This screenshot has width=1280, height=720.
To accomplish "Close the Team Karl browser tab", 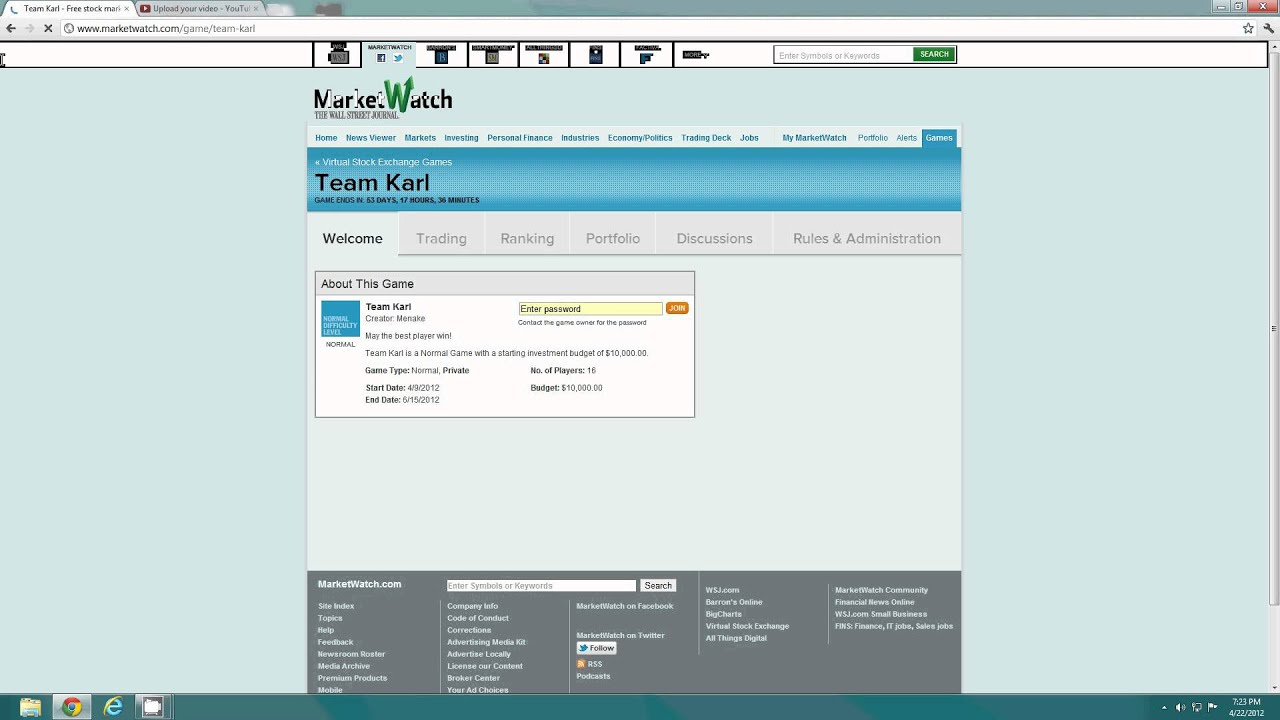I will pyautogui.click(x=126, y=8).
